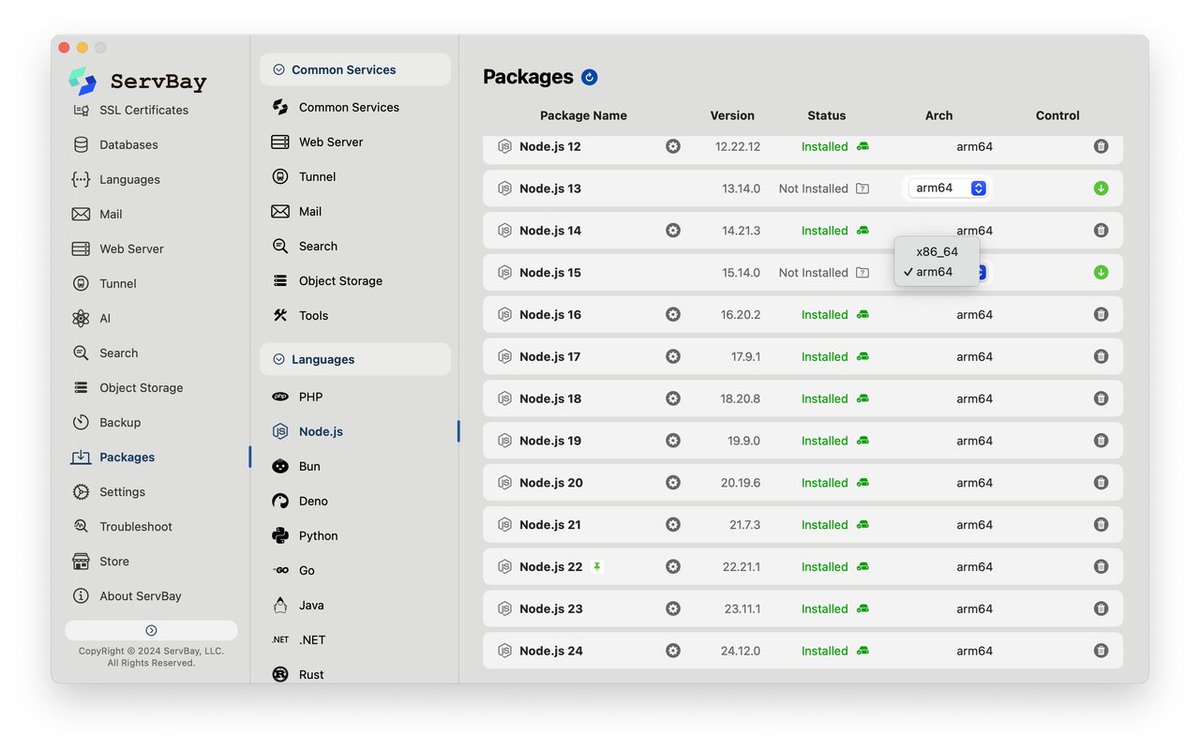Remove Node.js 20 using trash icon
The image size is (1200, 751).
pyautogui.click(x=1101, y=482)
